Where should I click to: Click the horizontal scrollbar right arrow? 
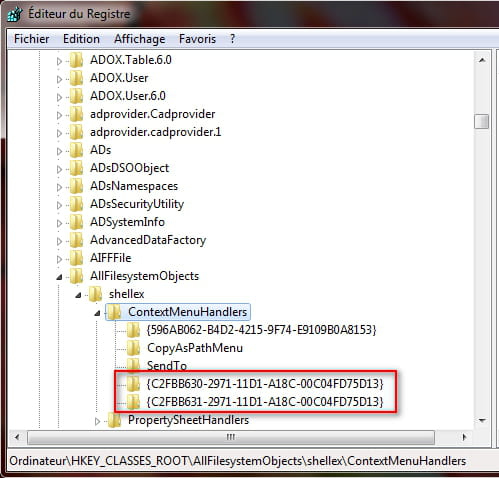[464, 437]
